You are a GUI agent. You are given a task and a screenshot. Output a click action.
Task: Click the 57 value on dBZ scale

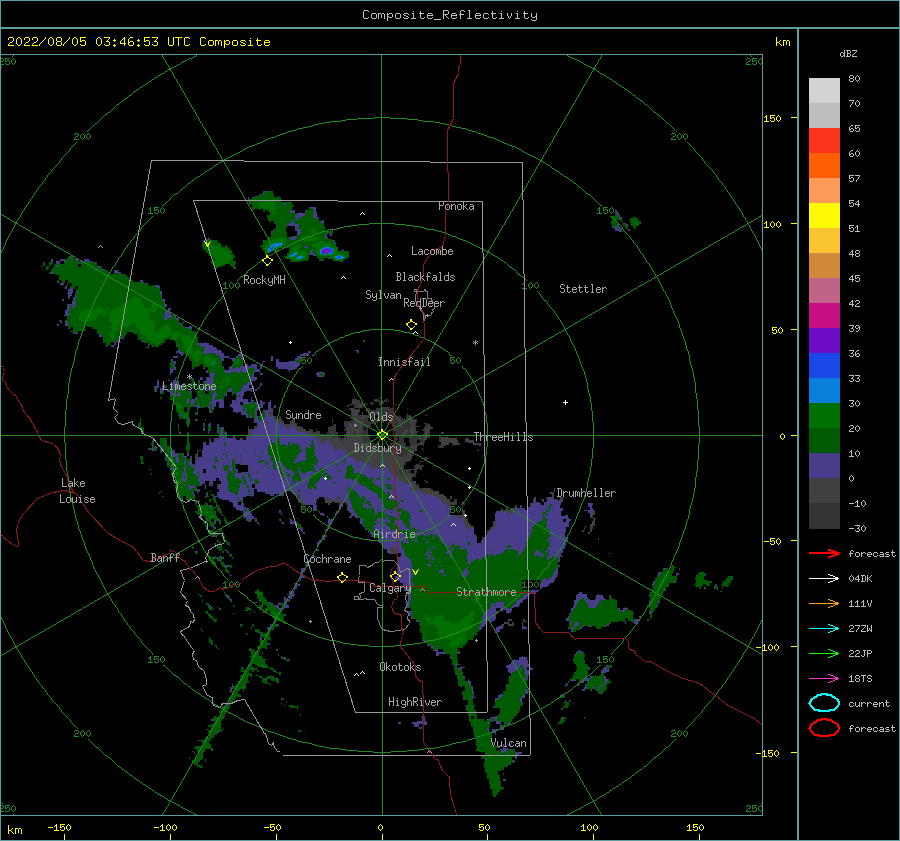[x=854, y=179]
